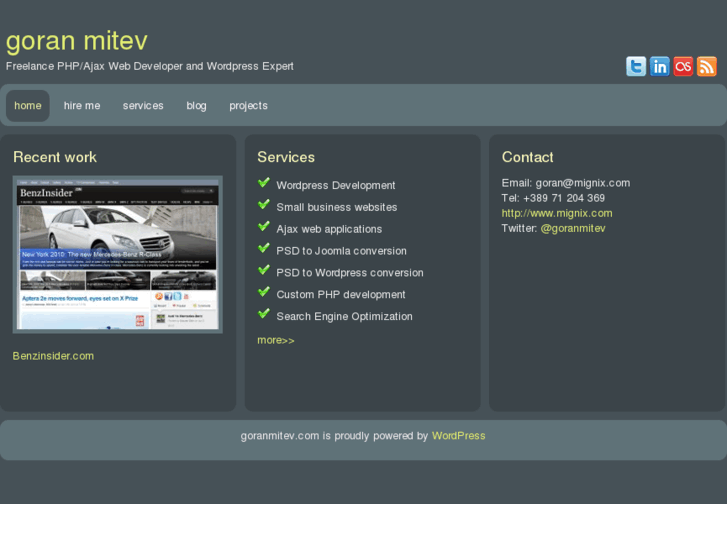Screen dimensions: 727x545
Task: Open the Benzinsider.com link
Action: (53, 356)
